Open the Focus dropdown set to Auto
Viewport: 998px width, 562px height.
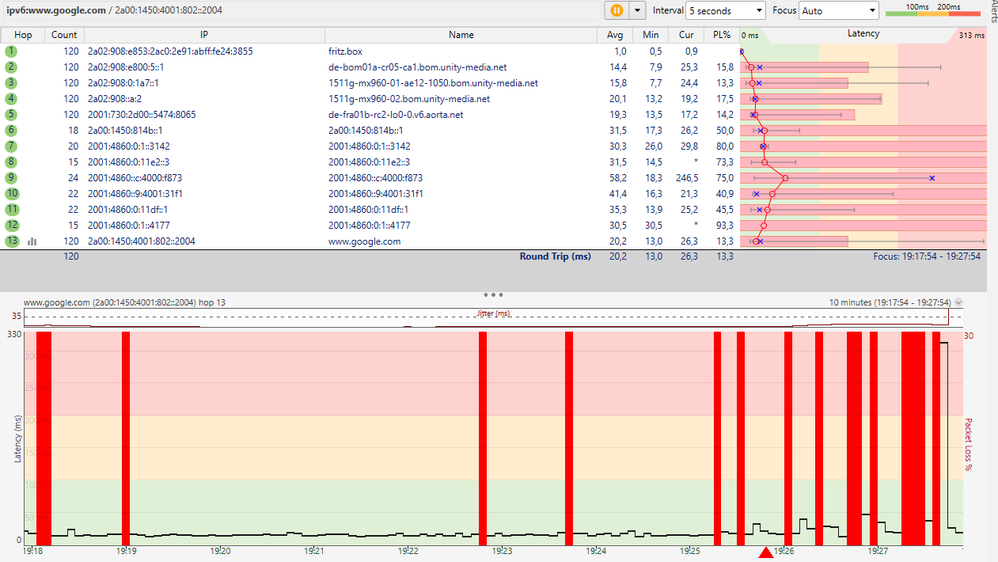click(x=838, y=11)
